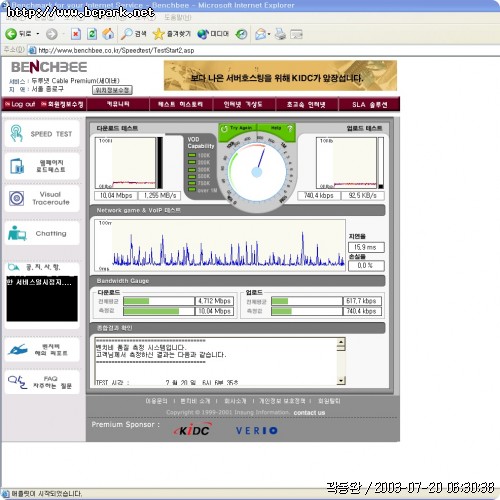Click the down arrow of the results scrollbar

pyautogui.click(x=341, y=380)
